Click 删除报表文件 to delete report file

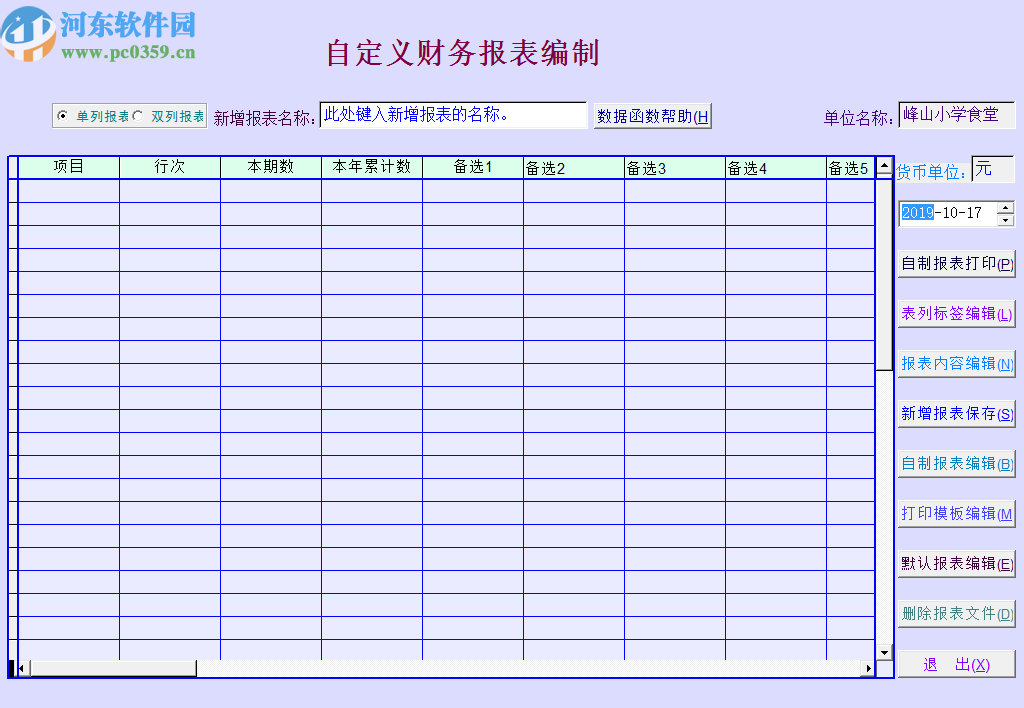click(956, 613)
